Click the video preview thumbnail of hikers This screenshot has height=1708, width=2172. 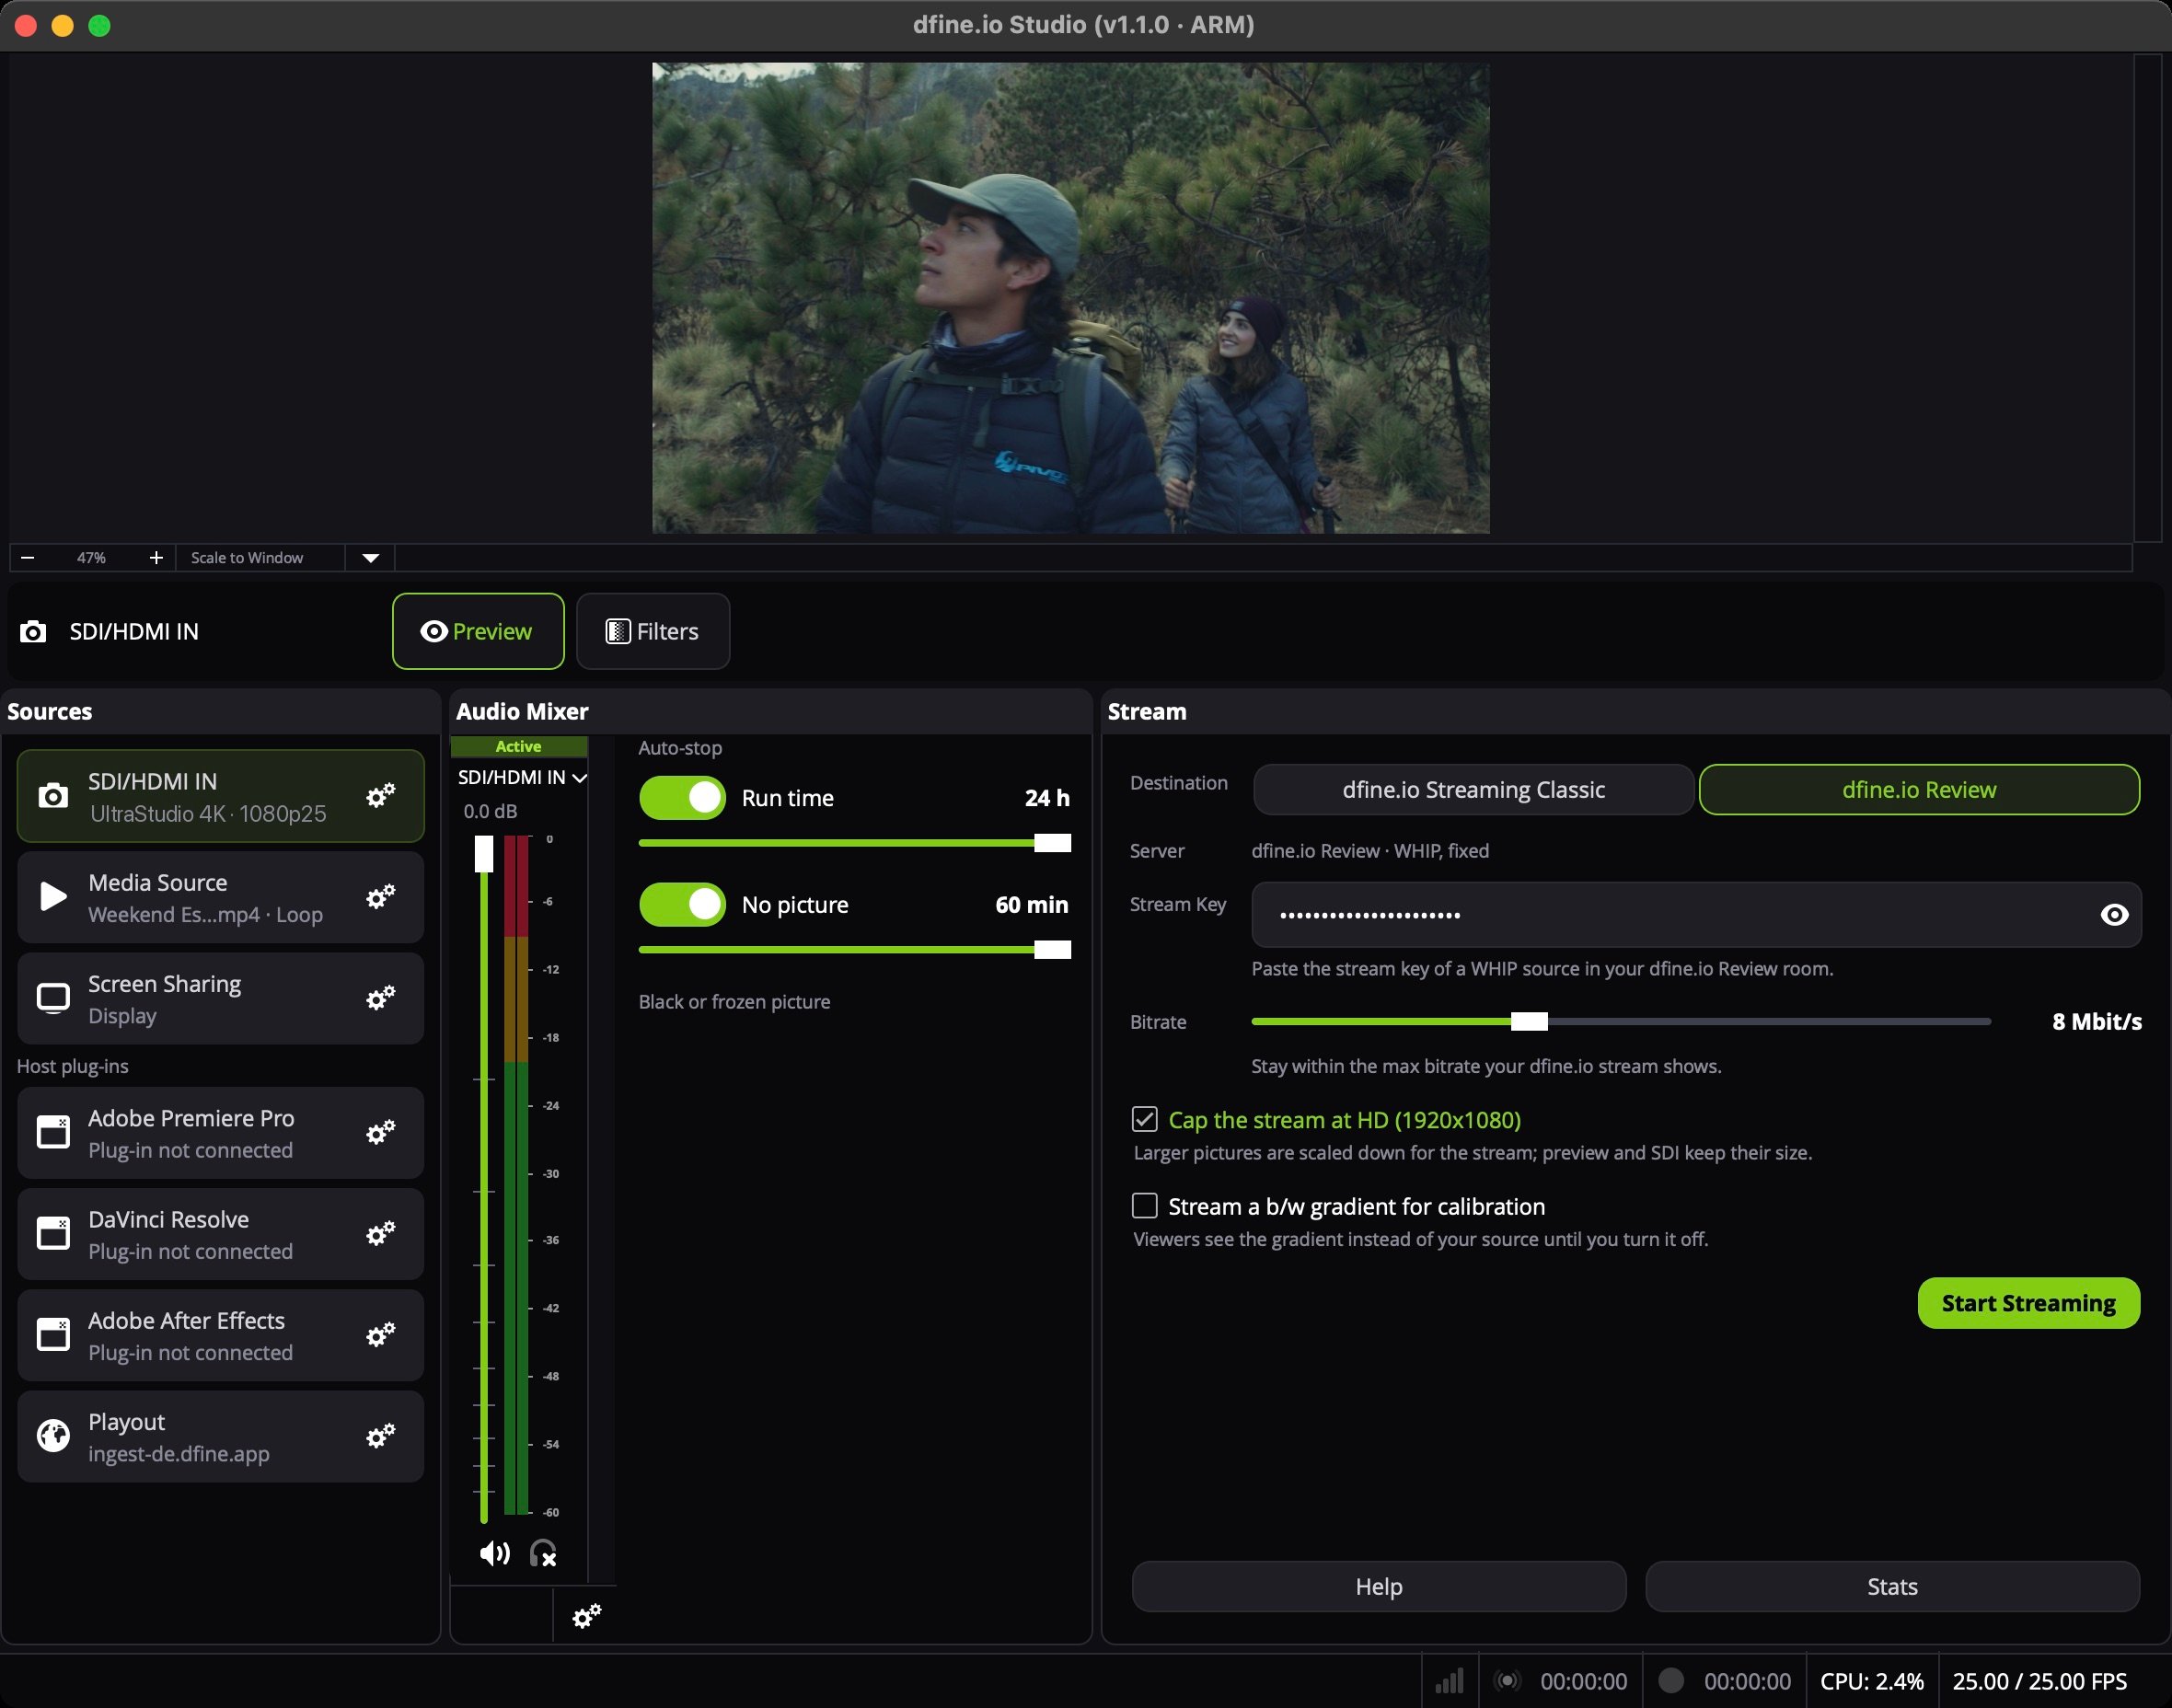coord(1071,298)
